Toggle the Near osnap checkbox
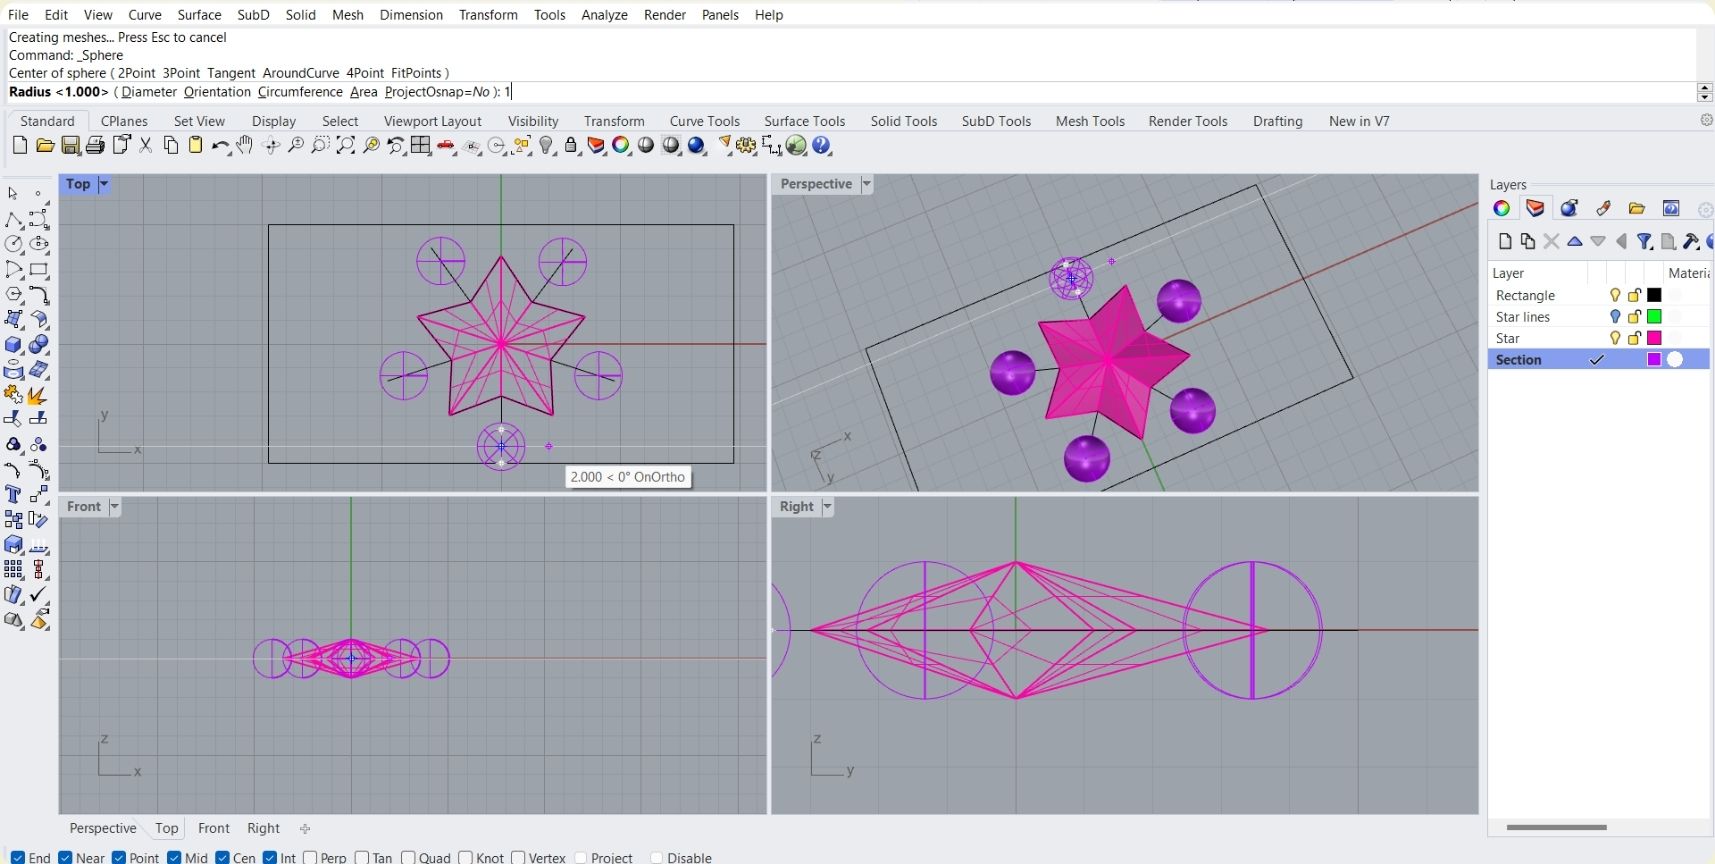Screen dimensions: 1715x864 [65, 857]
